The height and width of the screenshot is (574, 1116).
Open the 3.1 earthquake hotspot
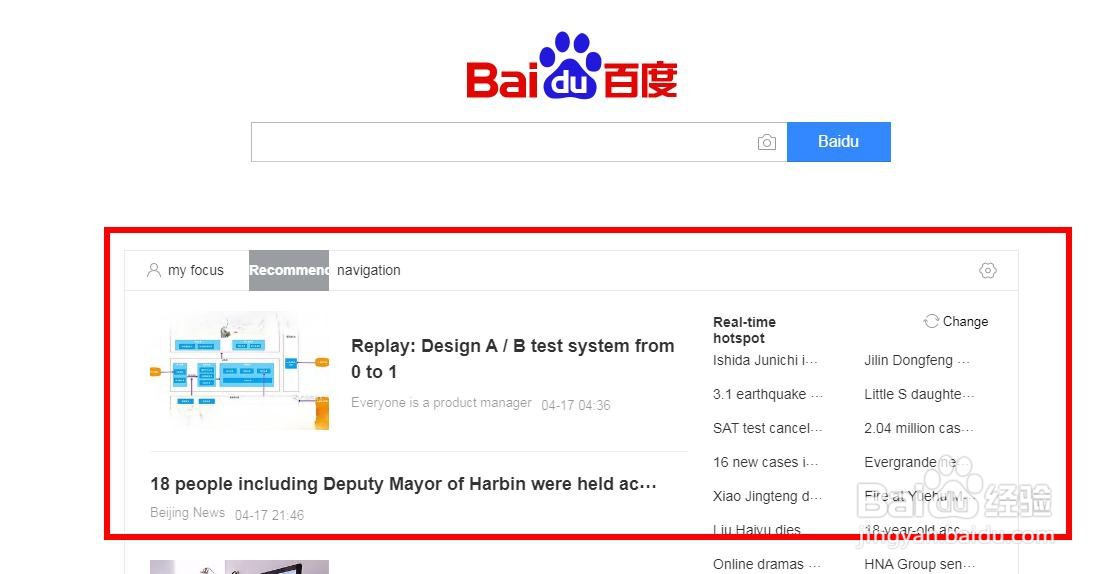click(x=768, y=395)
